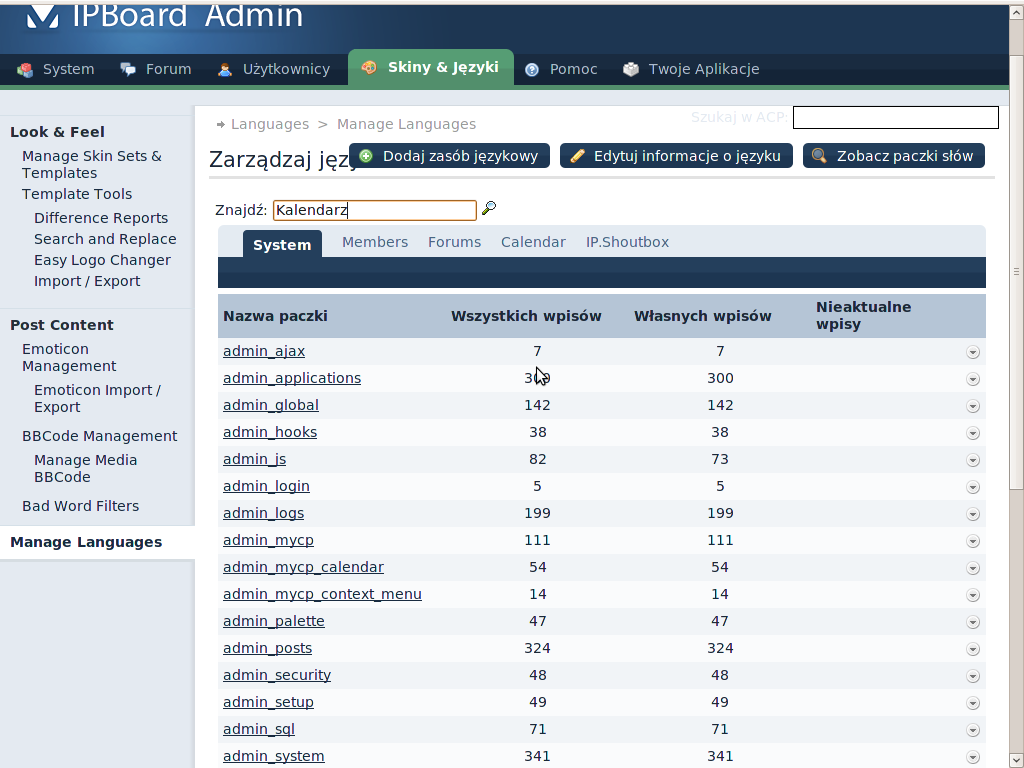
Task: Open the admin_mycp_calendar pack link
Action: (303, 567)
